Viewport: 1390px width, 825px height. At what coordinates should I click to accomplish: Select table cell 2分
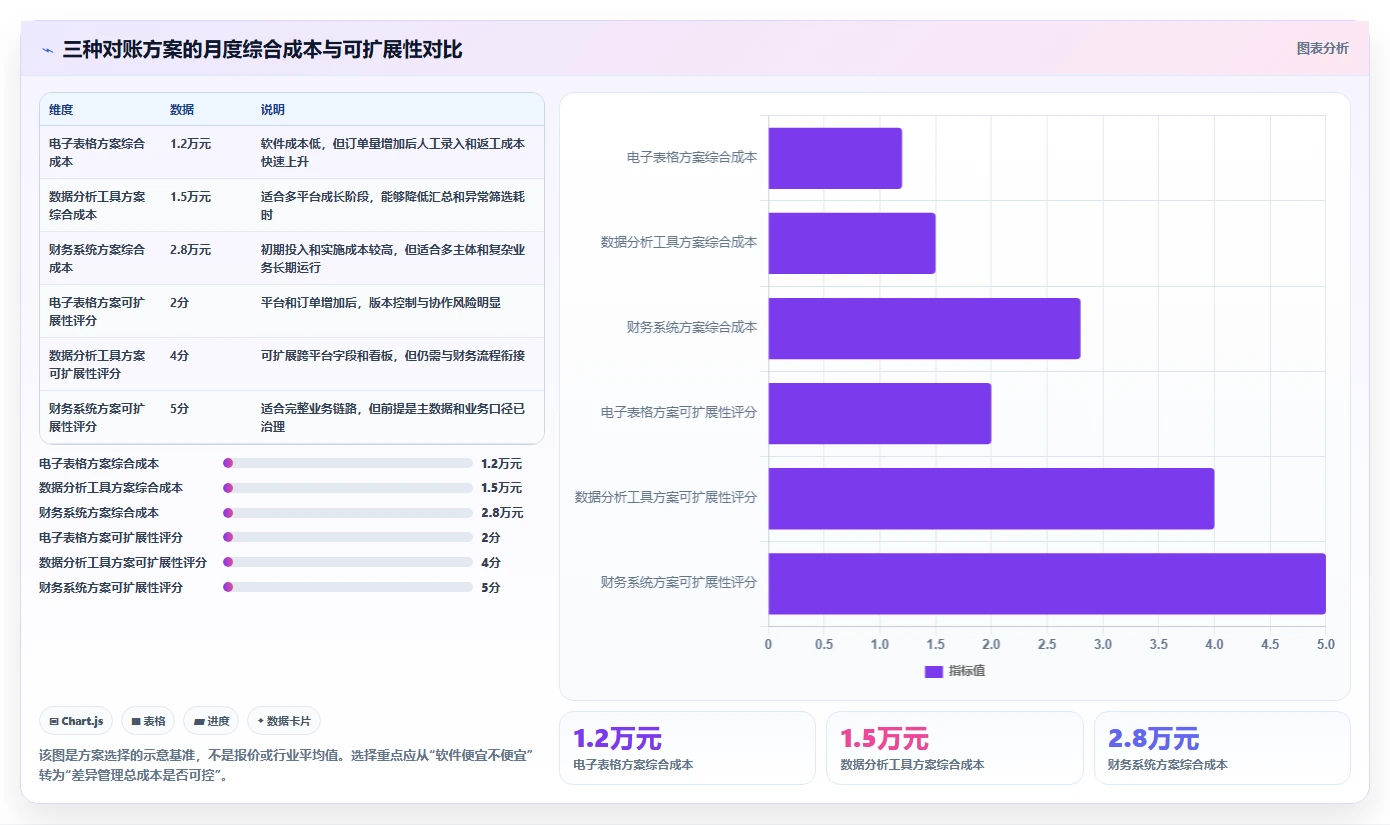point(180,303)
